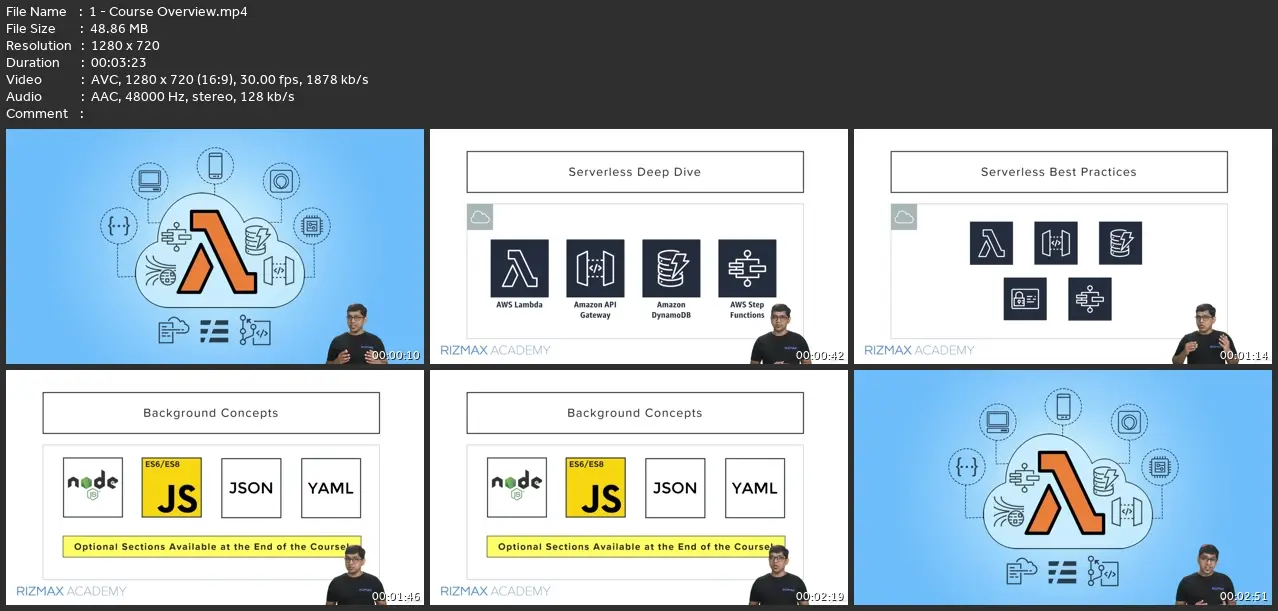The width and height of the screenshot is (1278, 611).
Task: Click 'RIZMAX ACADEMY' text in the 00:01:46 frame
Action: point(71,591)
